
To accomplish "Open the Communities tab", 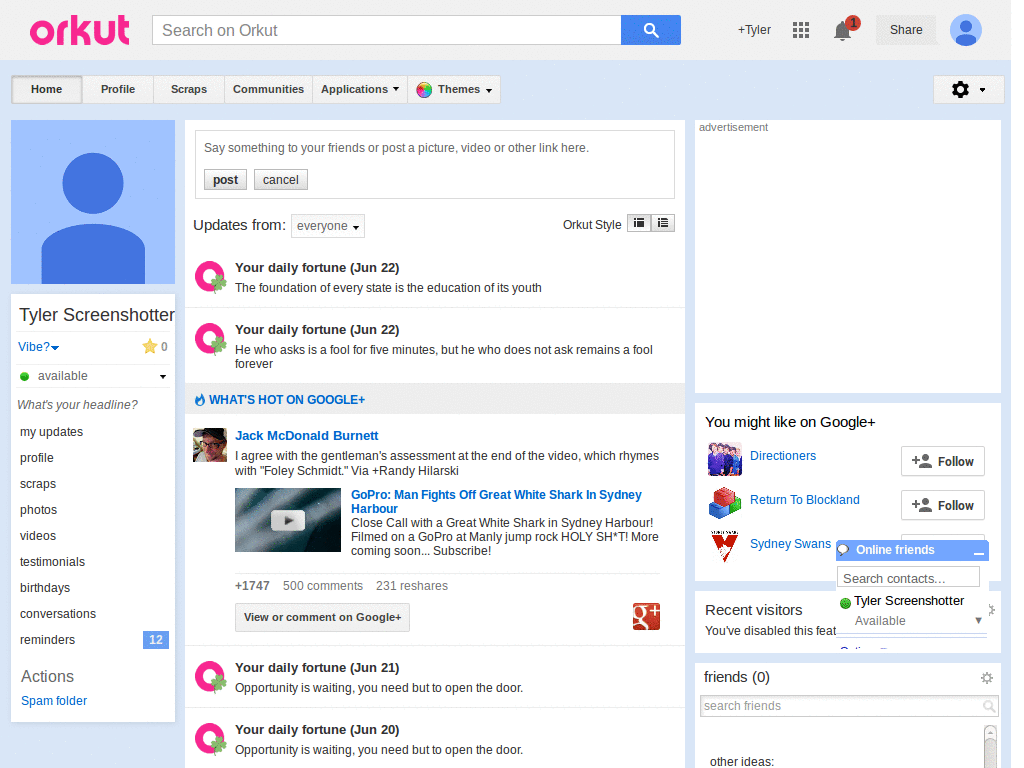I will coord(268,89).
